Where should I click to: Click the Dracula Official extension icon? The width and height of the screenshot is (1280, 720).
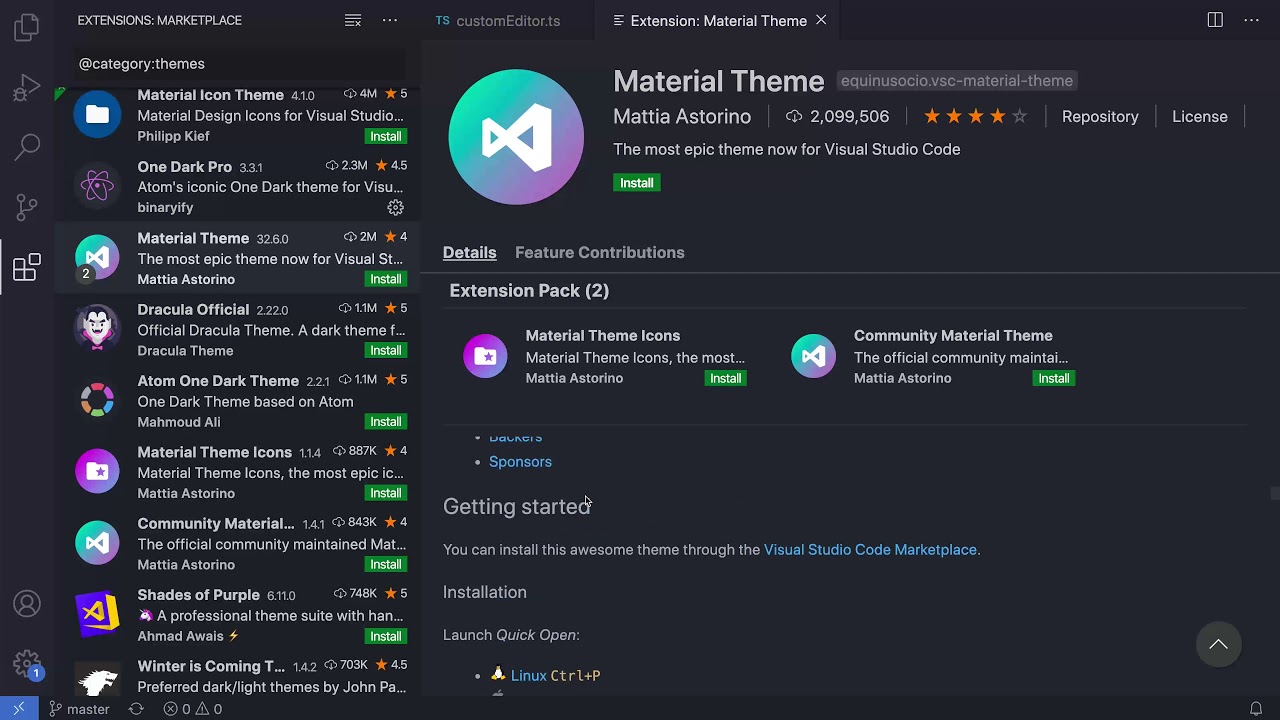[97, 329]
